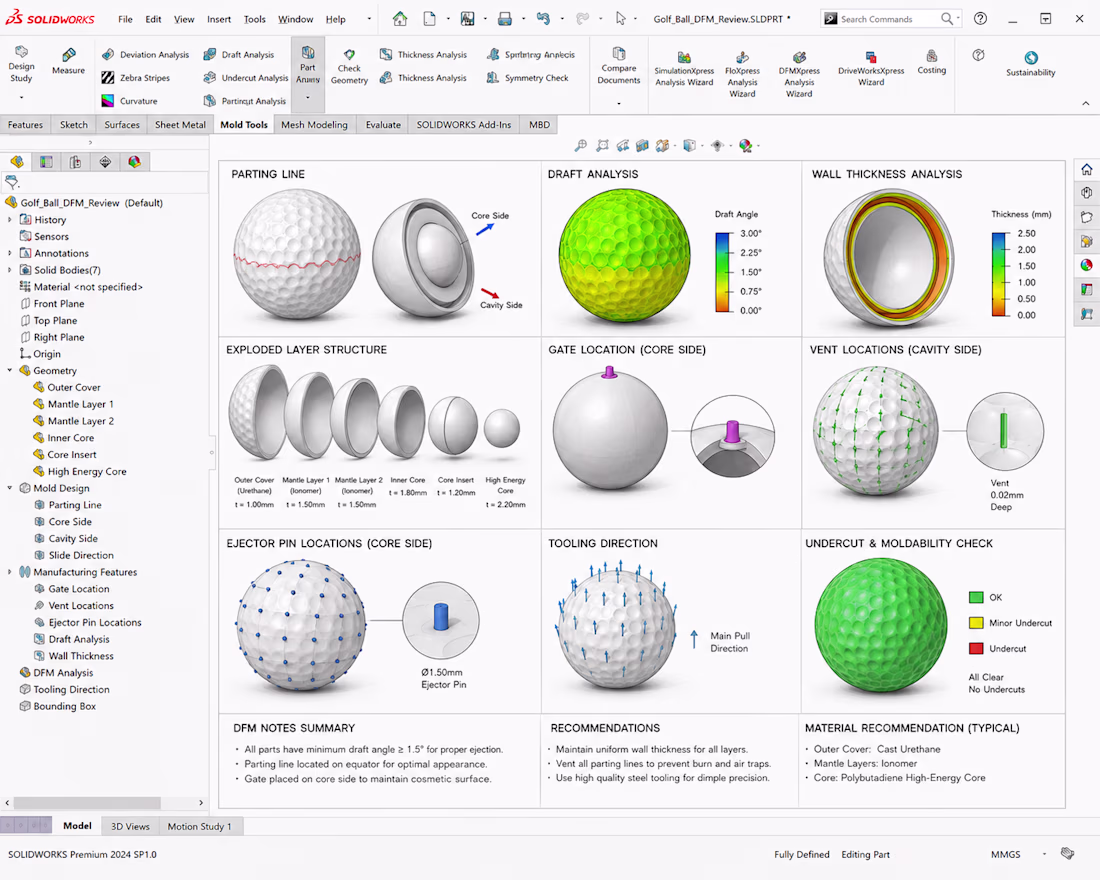Click the Home icon in the task pane
1100x880 pixels.
tap(1087, 169)
